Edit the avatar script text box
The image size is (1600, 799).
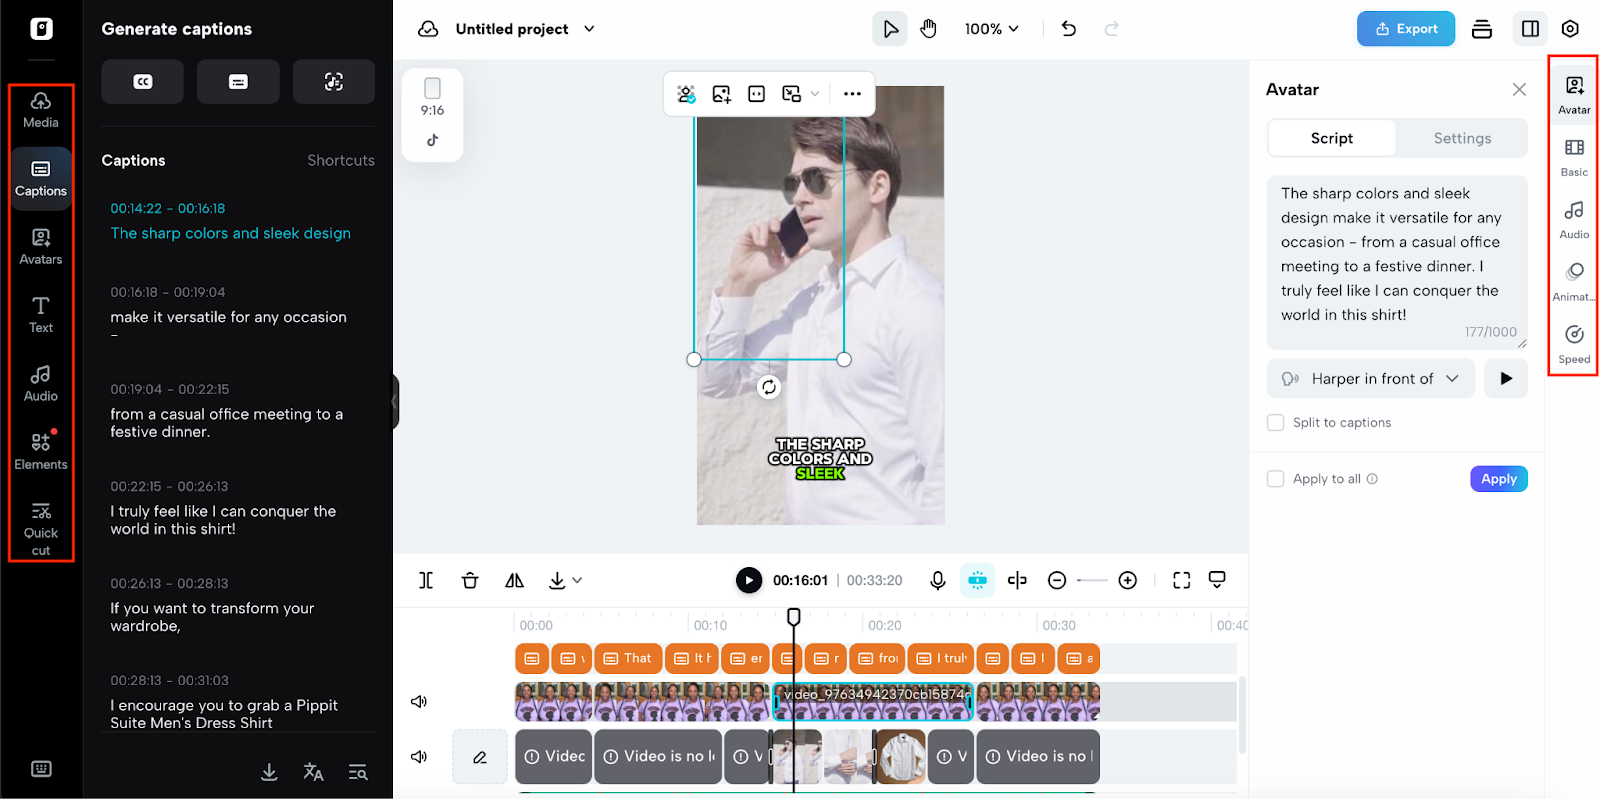1397,262
